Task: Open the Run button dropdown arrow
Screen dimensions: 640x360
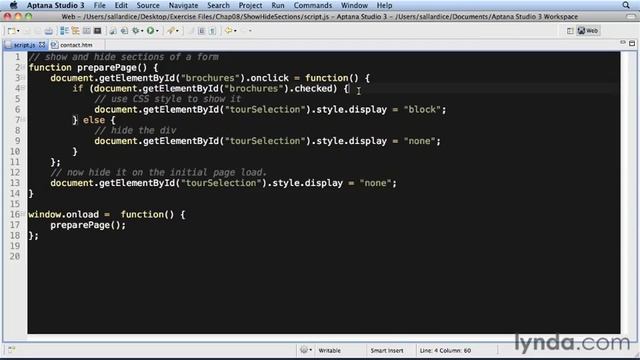Action: [x=158, y=31]
